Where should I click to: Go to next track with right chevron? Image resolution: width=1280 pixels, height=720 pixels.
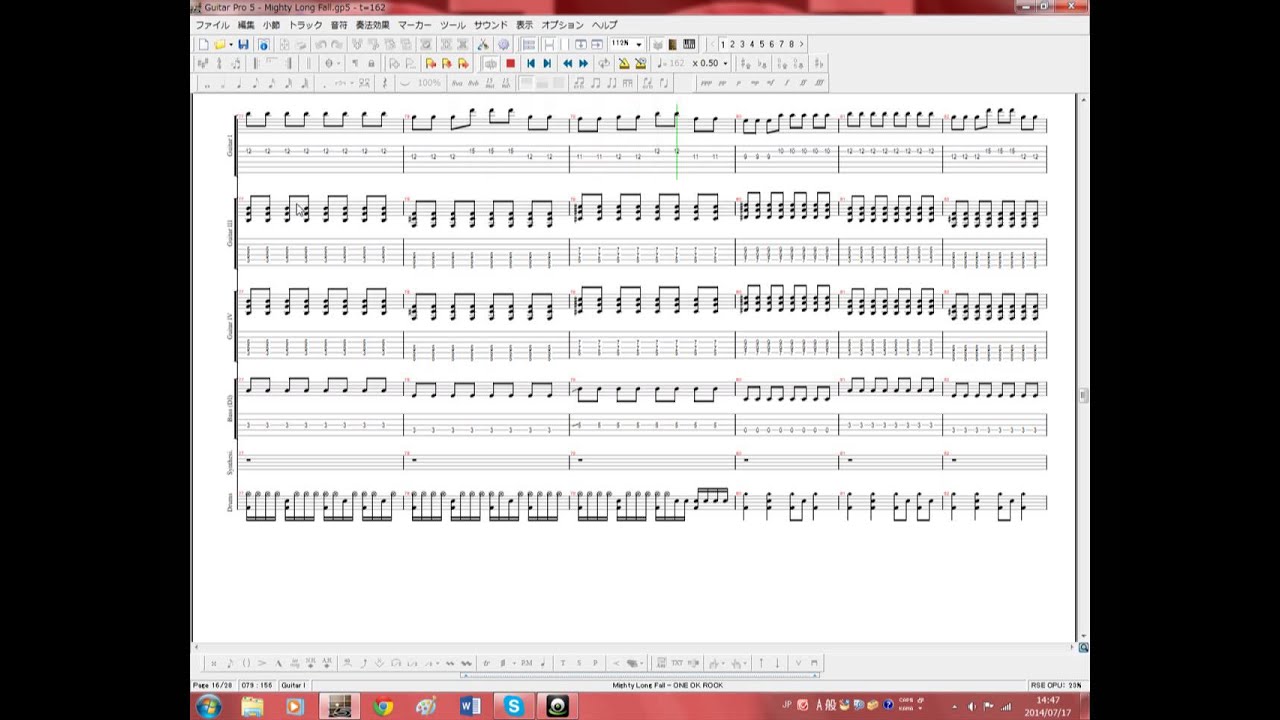(x=801, y=44)
